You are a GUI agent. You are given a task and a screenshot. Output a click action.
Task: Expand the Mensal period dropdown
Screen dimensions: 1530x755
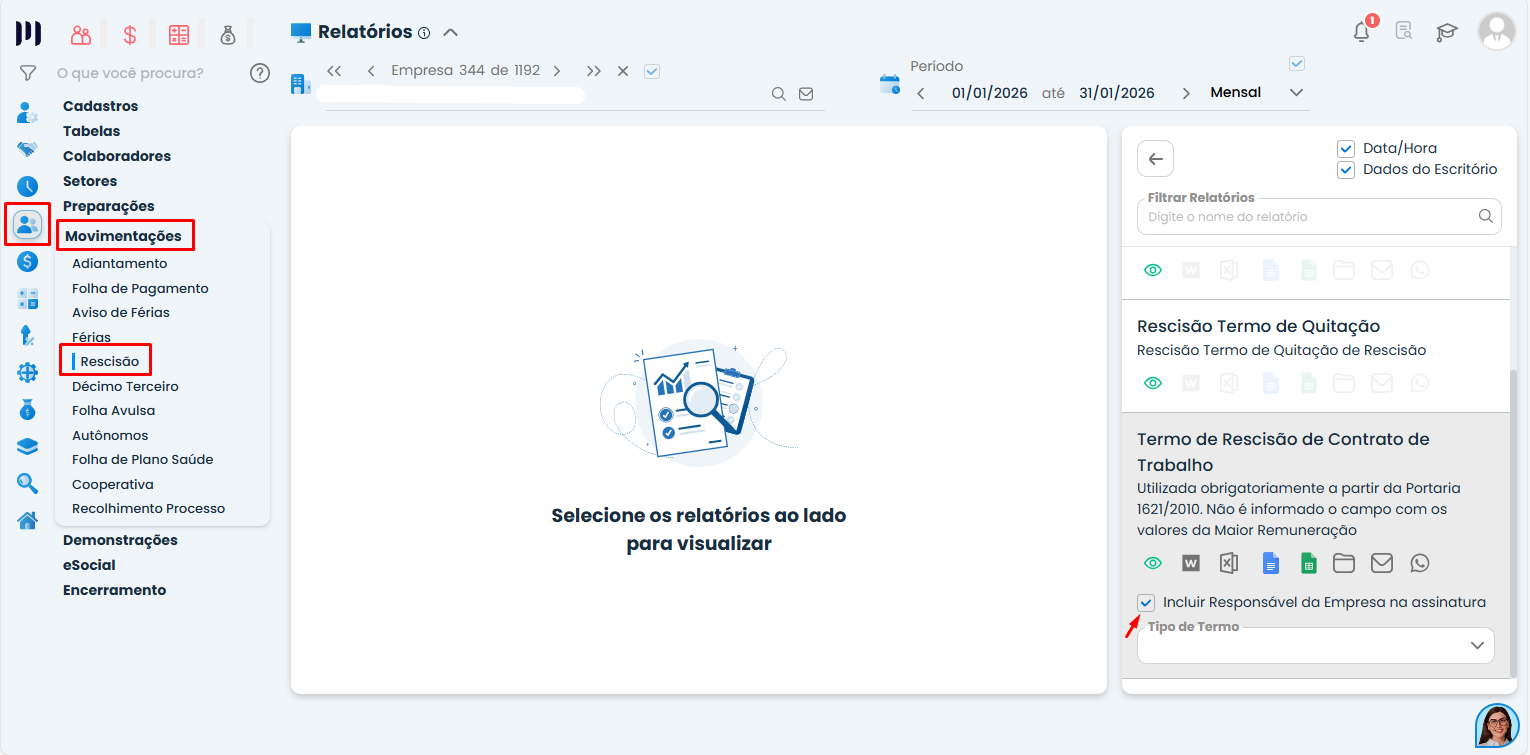1296,93
